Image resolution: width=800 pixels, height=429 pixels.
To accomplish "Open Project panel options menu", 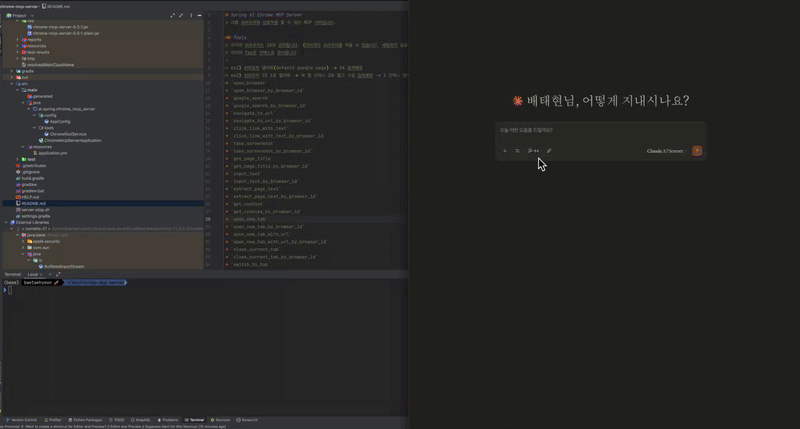I will pos(191,15).
